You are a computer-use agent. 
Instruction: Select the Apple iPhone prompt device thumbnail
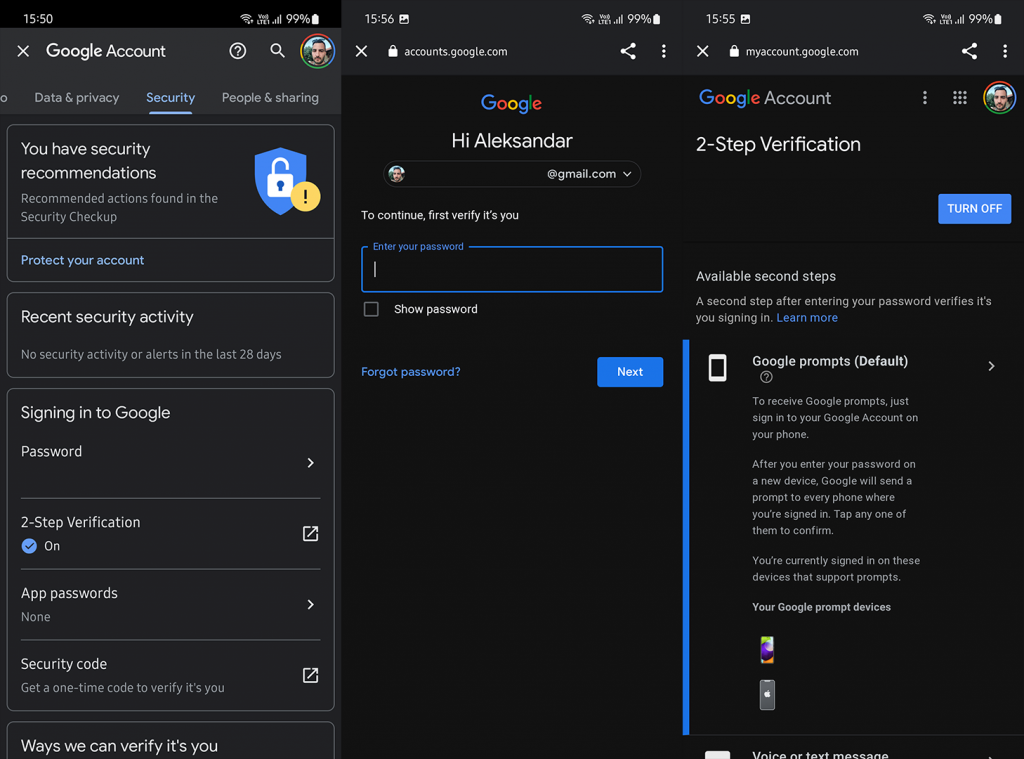pos(767,694)
